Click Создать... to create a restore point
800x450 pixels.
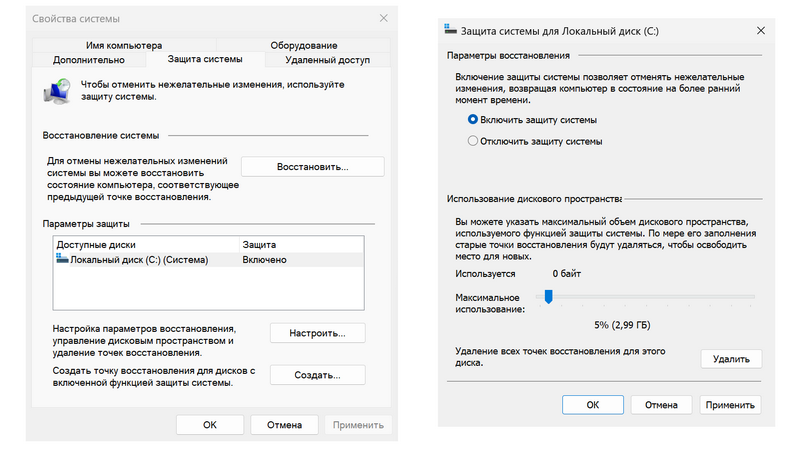click(317, 375)
